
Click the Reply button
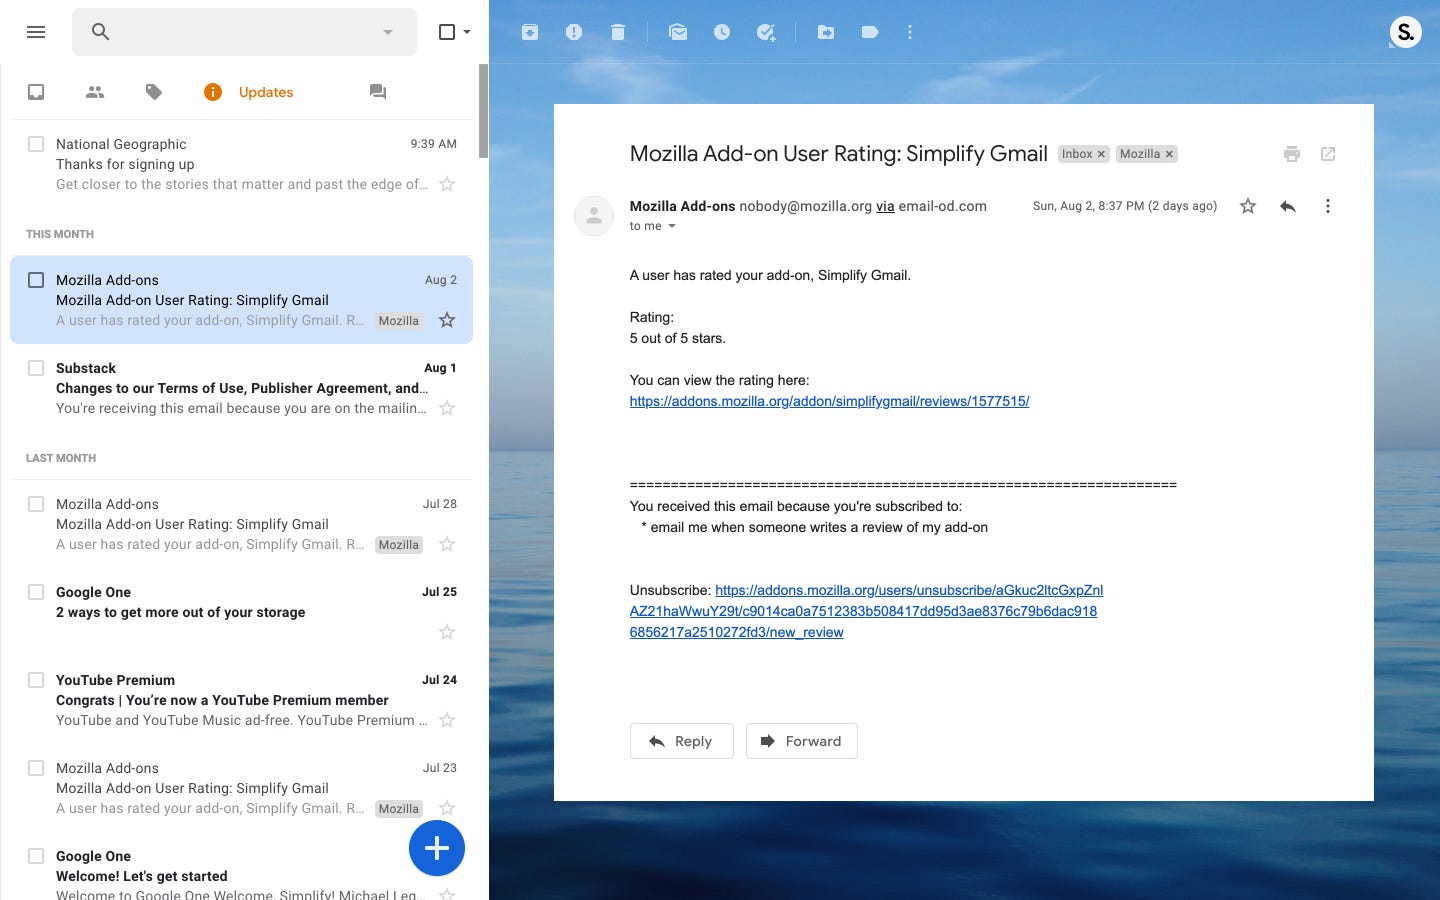pyautogui.click(x=682, y=741)
